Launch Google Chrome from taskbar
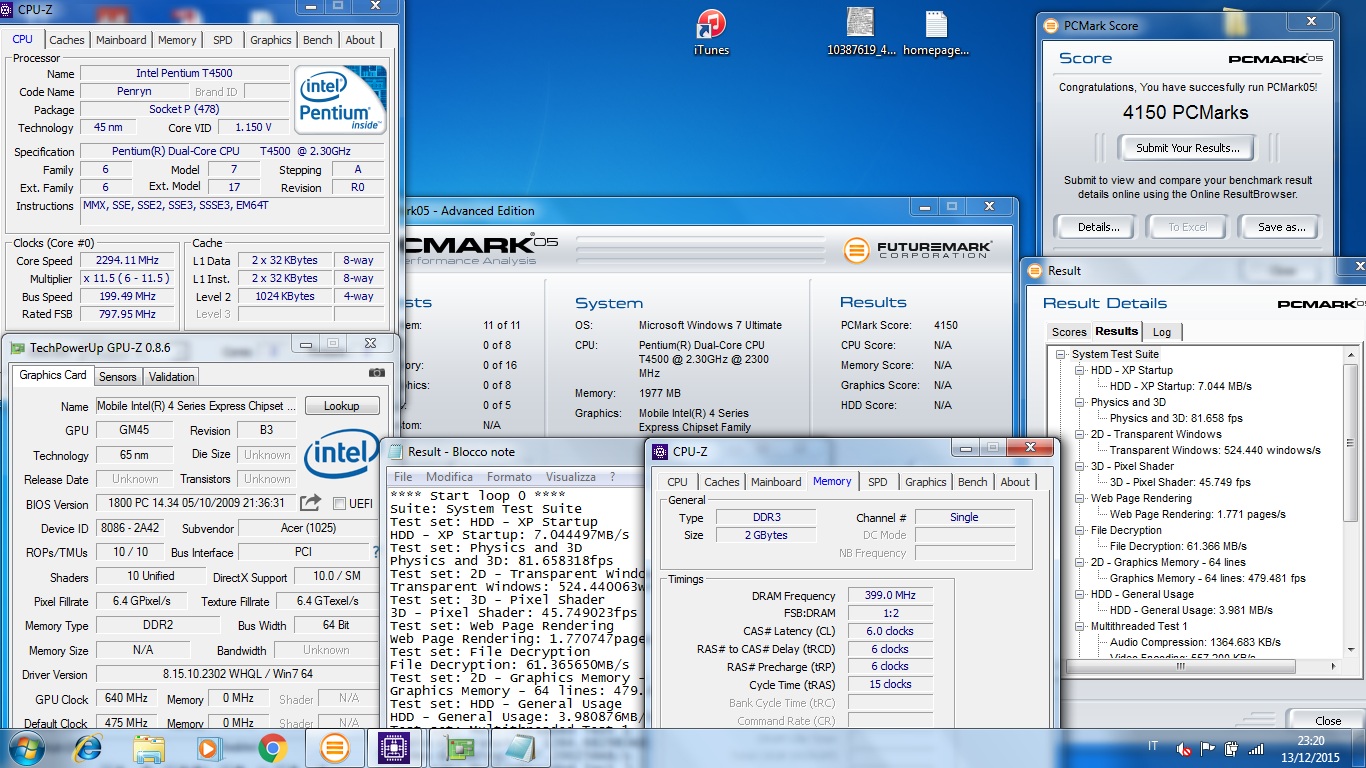Viewport: 1366px width, 768px height. tap(272, 748)
